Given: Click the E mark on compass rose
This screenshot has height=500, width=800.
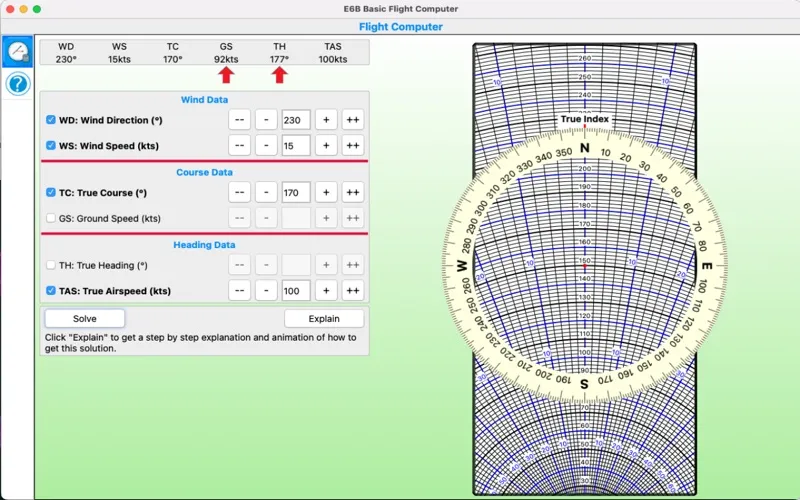Looking at the screenshot, I should 707,266.
